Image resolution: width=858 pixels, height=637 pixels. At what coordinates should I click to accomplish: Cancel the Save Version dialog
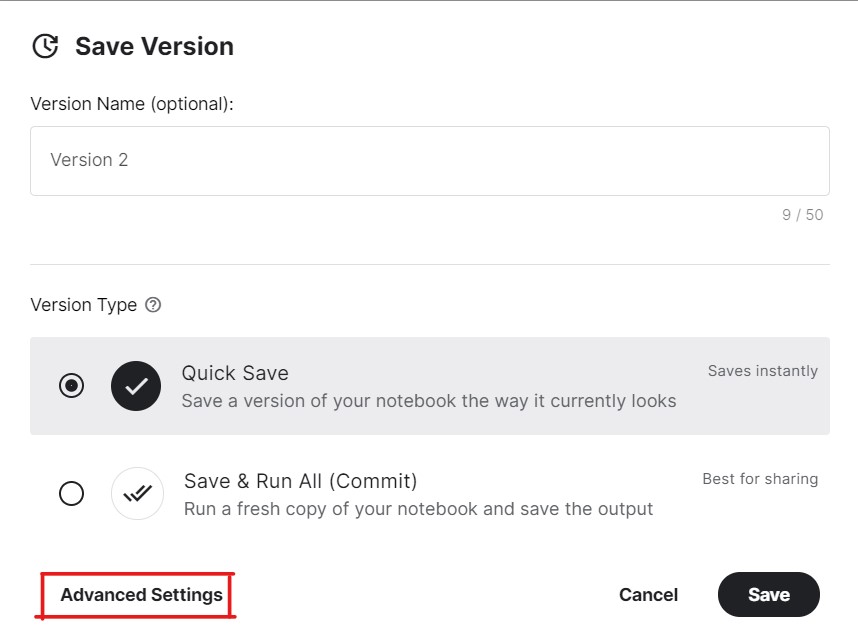coord(648,595)
